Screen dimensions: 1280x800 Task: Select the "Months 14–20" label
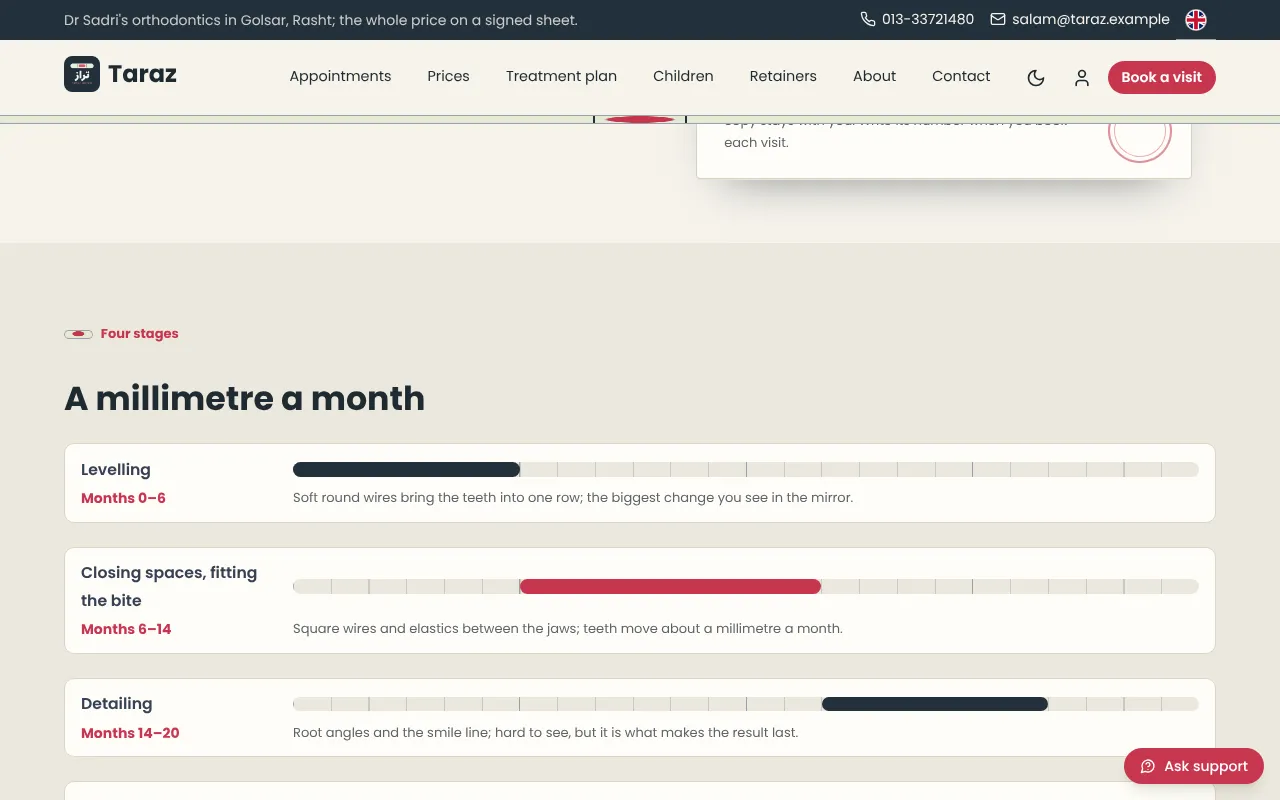coord(130,733)
